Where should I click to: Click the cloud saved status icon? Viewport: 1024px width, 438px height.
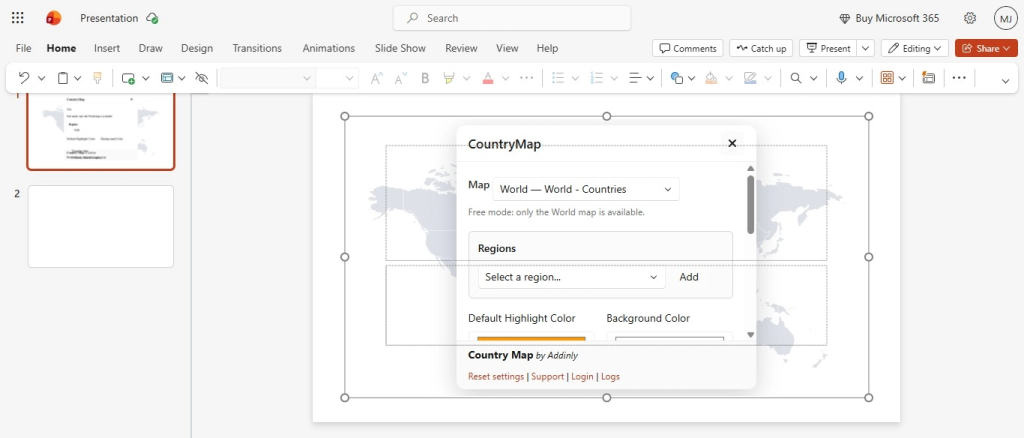click(x=152, y=18)
